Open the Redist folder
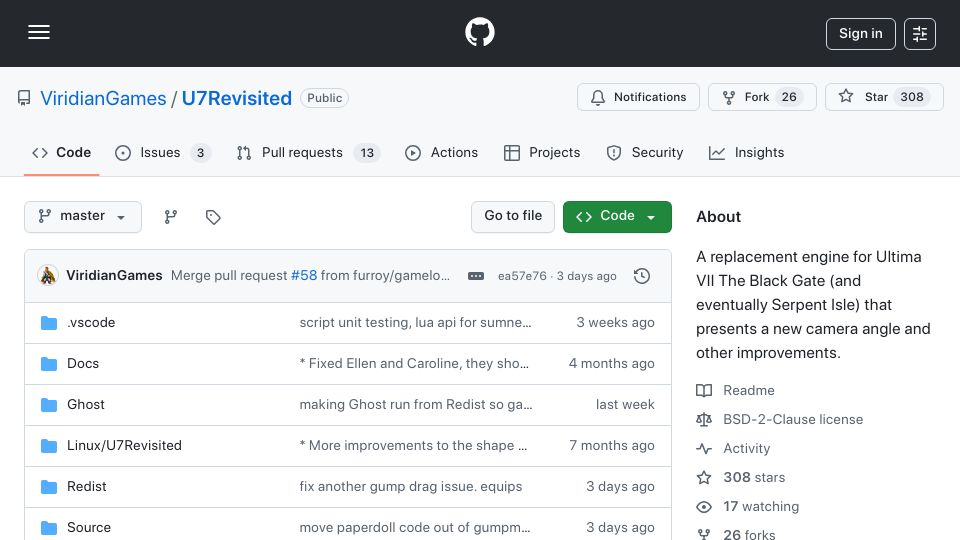Viewport: 960px width, 540px height. coord(86,487)
